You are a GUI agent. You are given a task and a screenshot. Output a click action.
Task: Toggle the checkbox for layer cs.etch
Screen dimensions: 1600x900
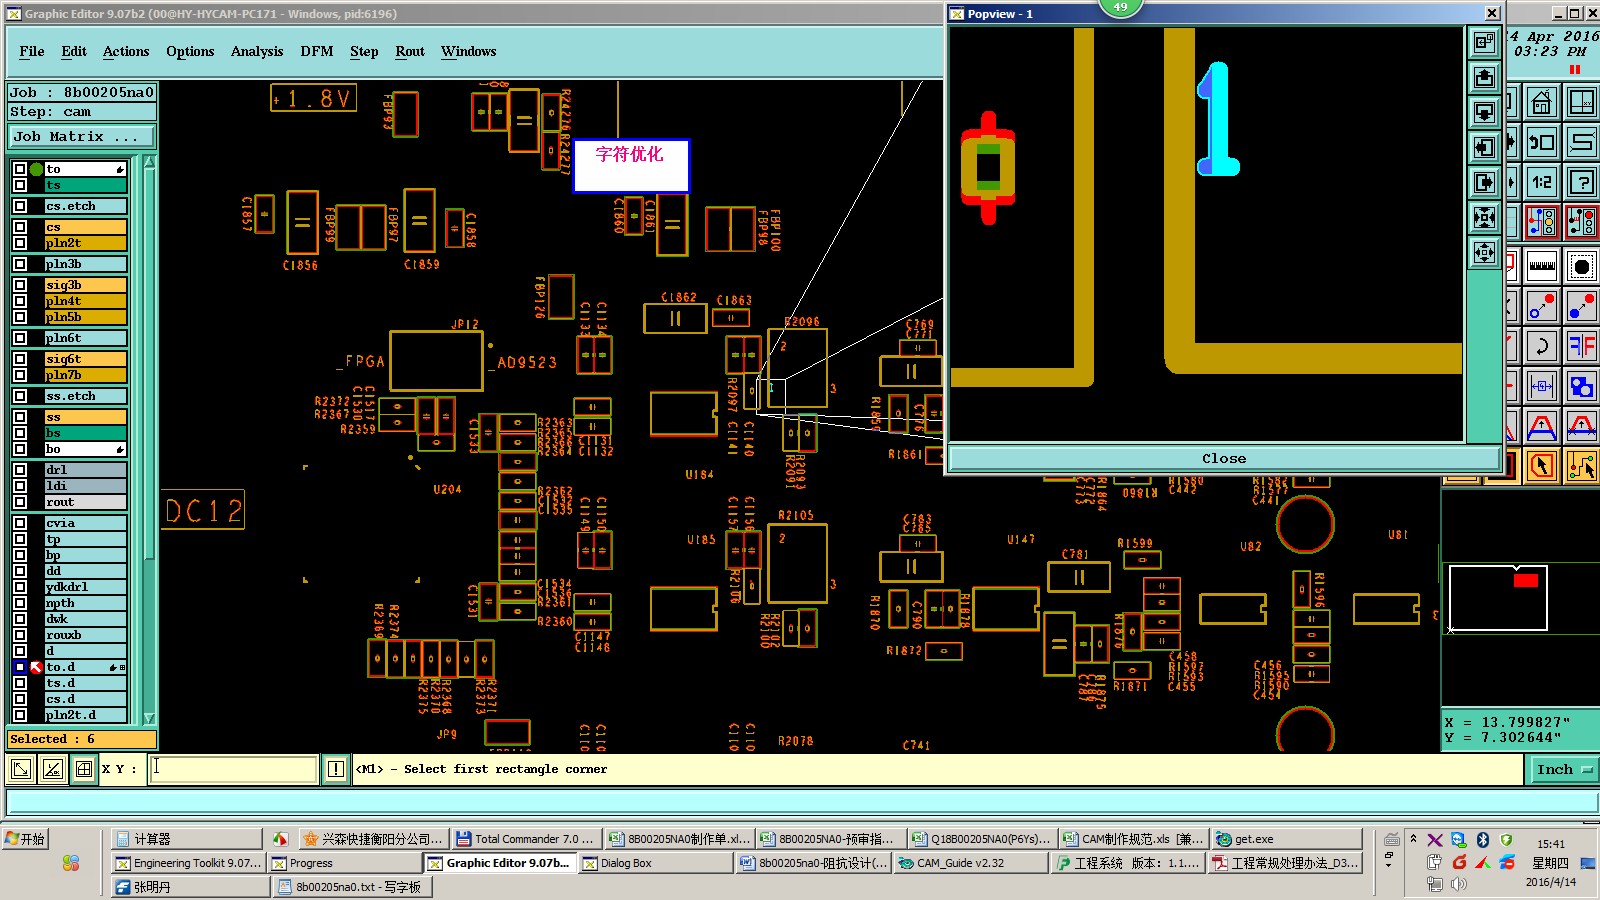point(20,206)
